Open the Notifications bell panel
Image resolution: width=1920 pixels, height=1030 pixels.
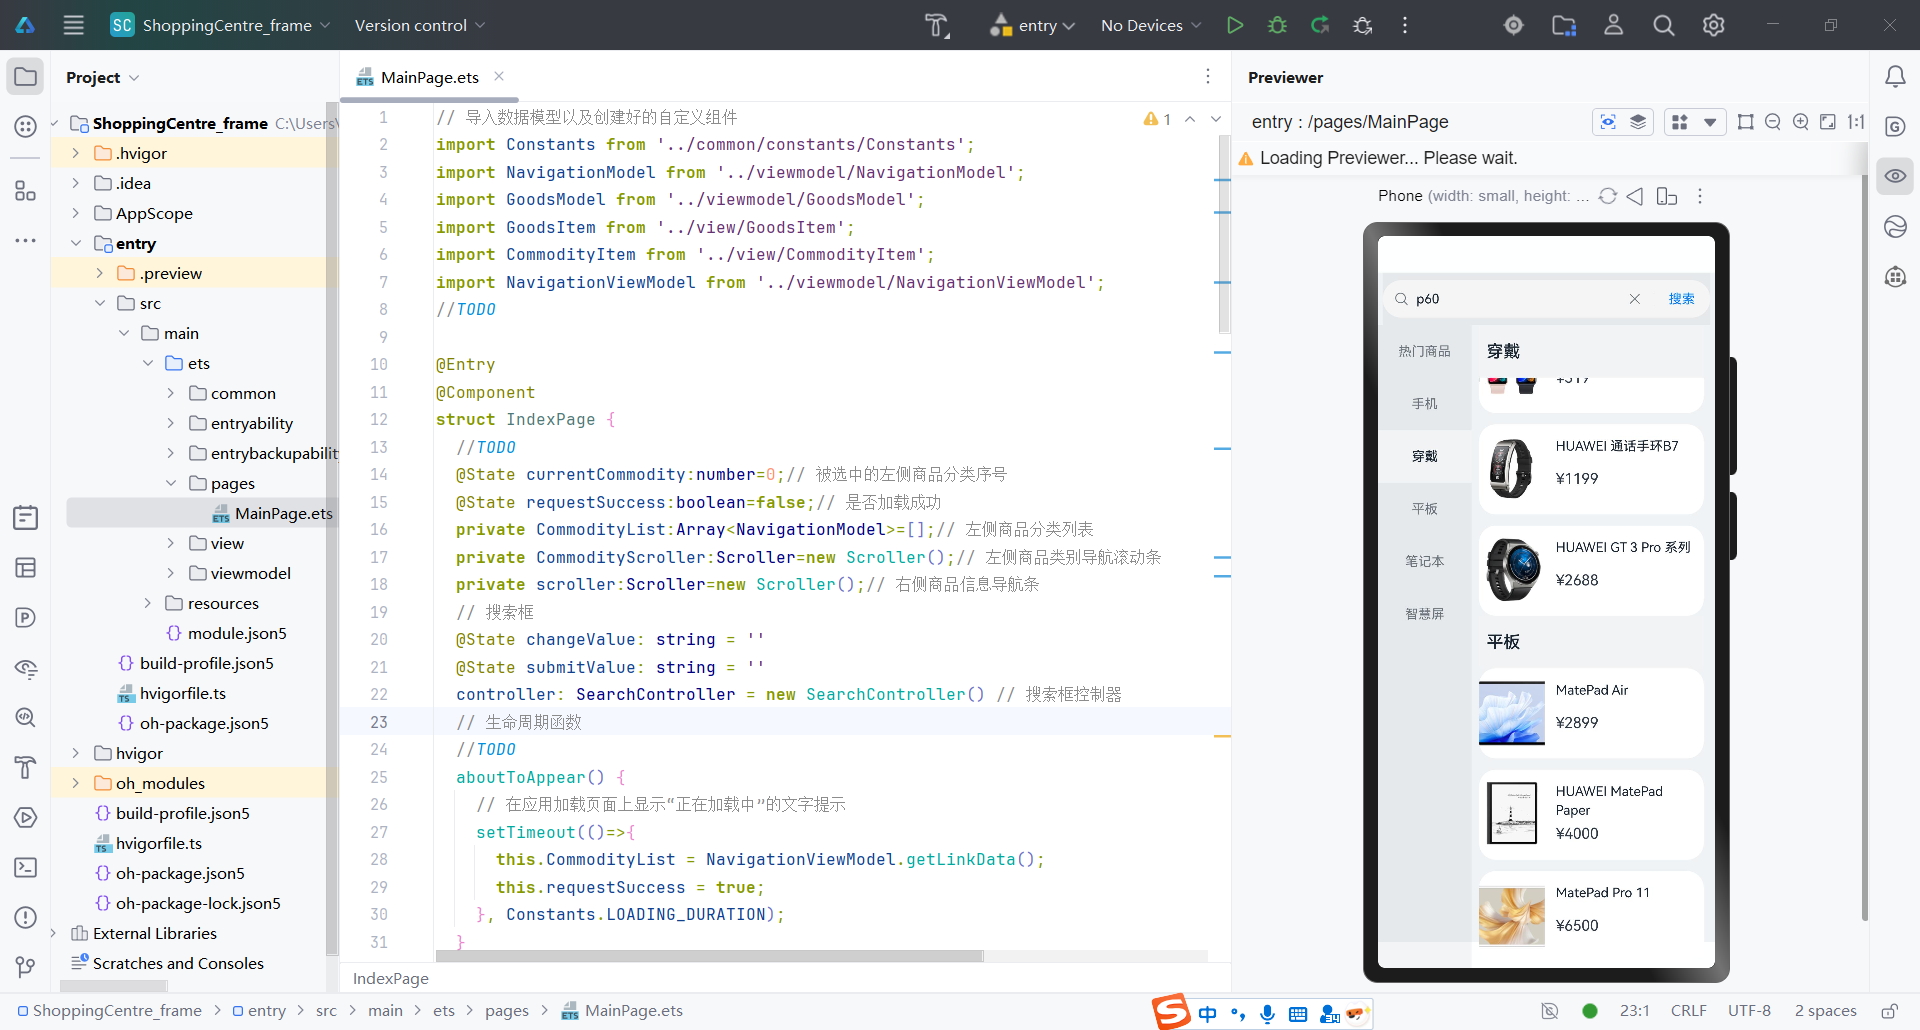point(1895,77)
